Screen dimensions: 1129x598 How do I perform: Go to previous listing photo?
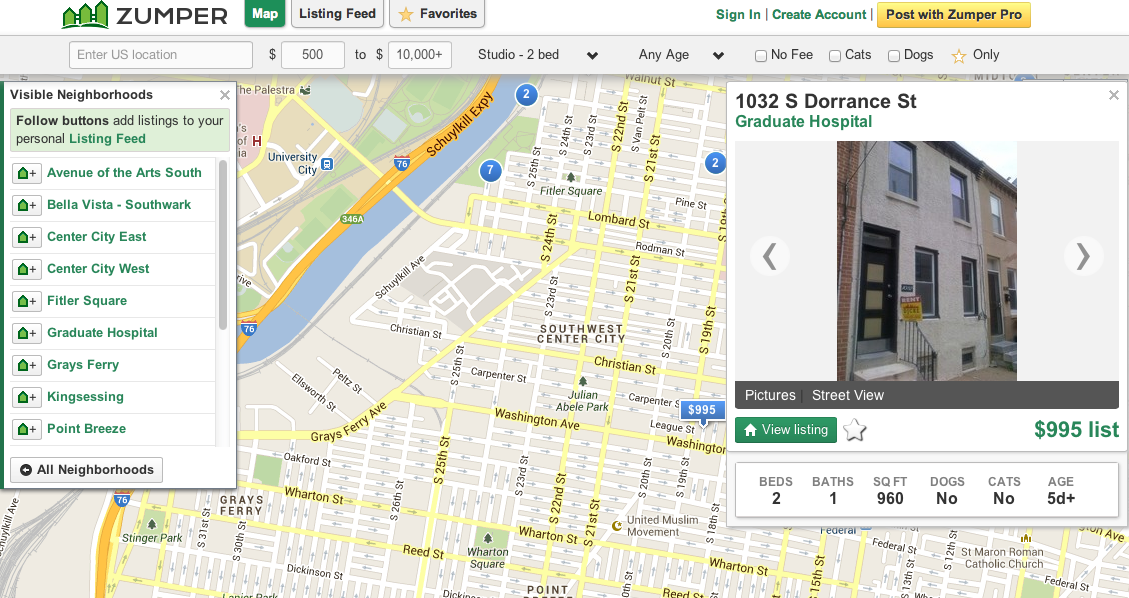pos(769,257)
